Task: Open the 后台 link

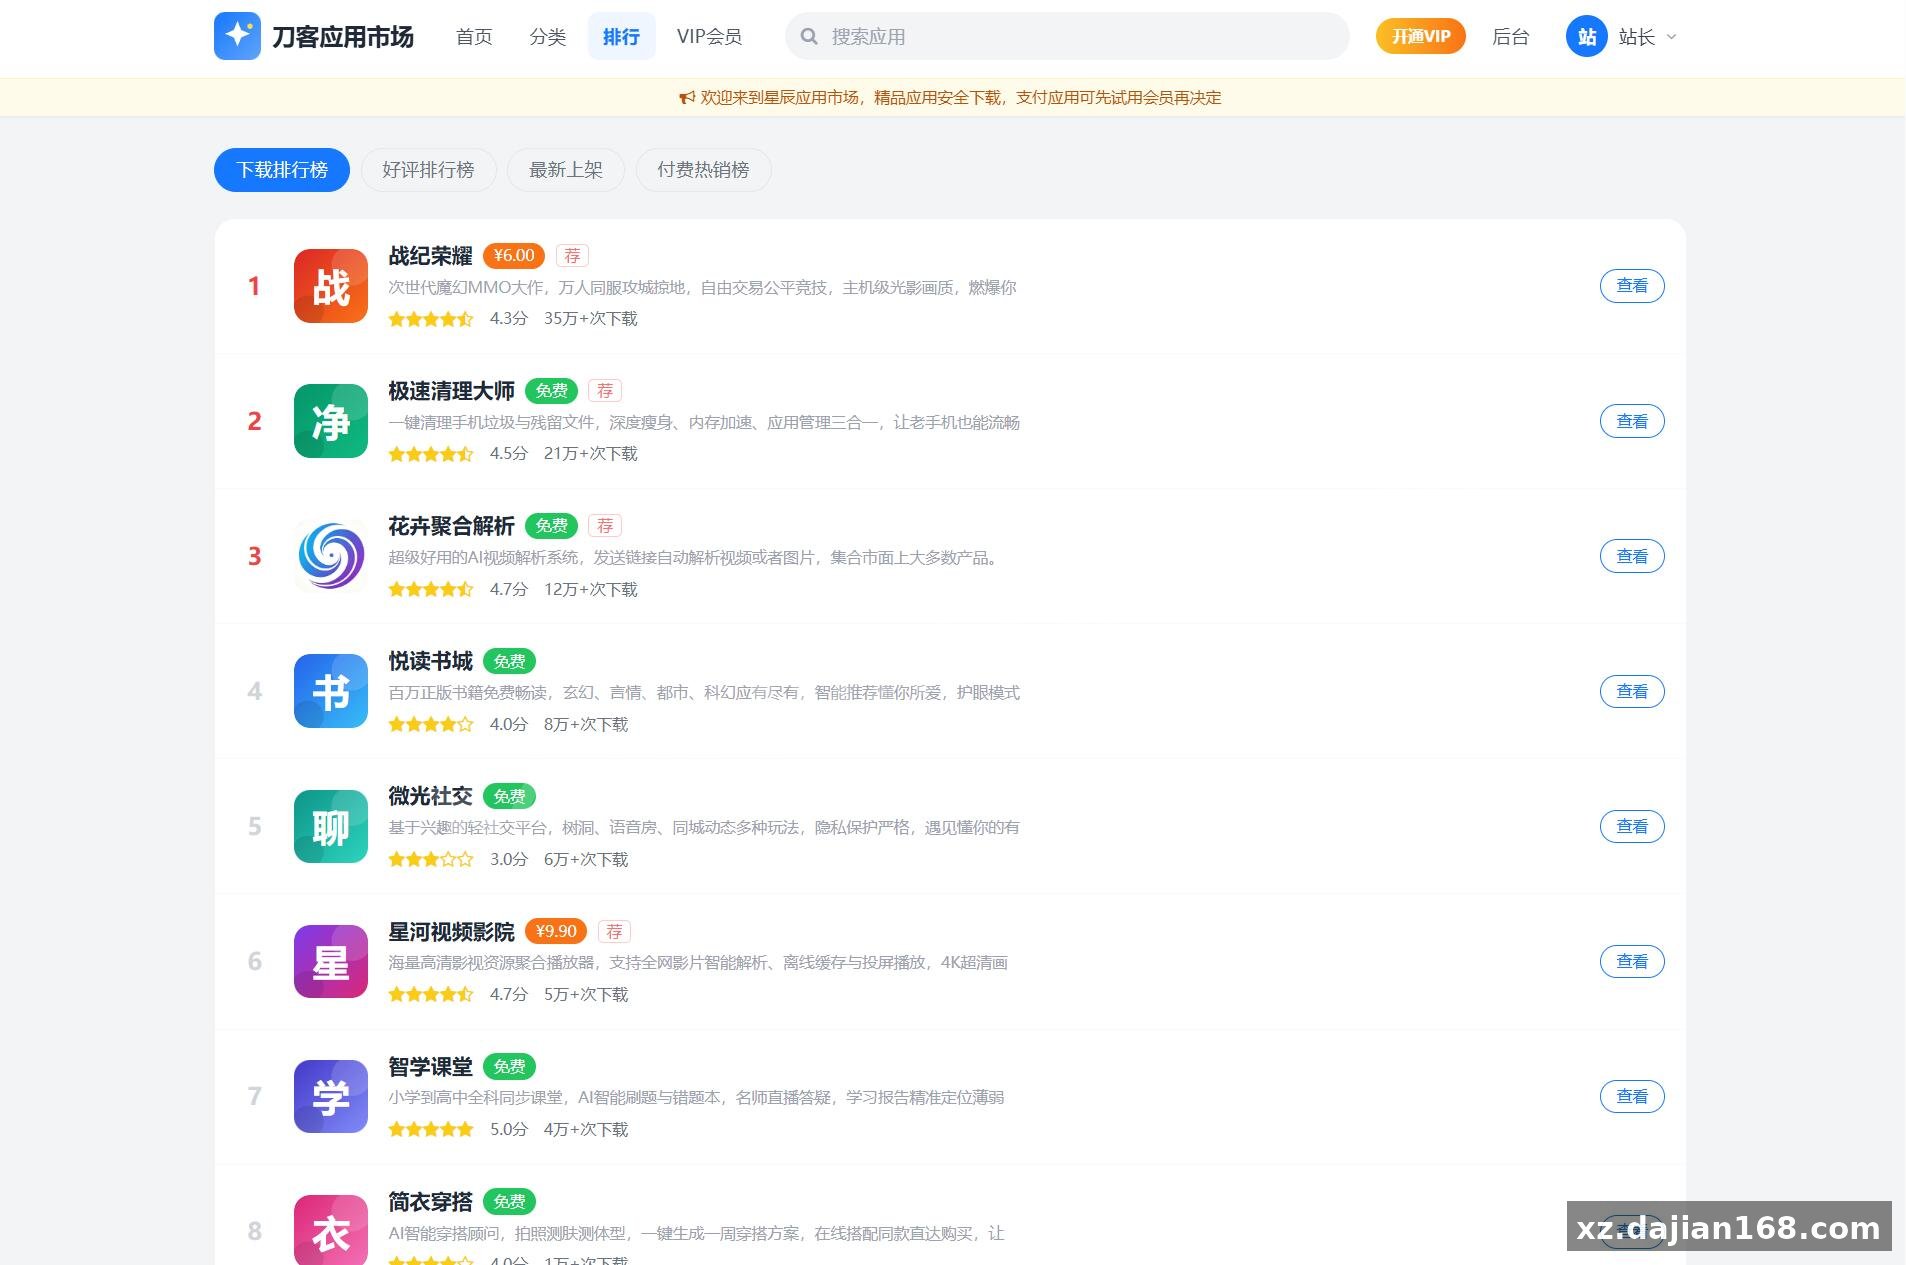Action: (1510, 37)
